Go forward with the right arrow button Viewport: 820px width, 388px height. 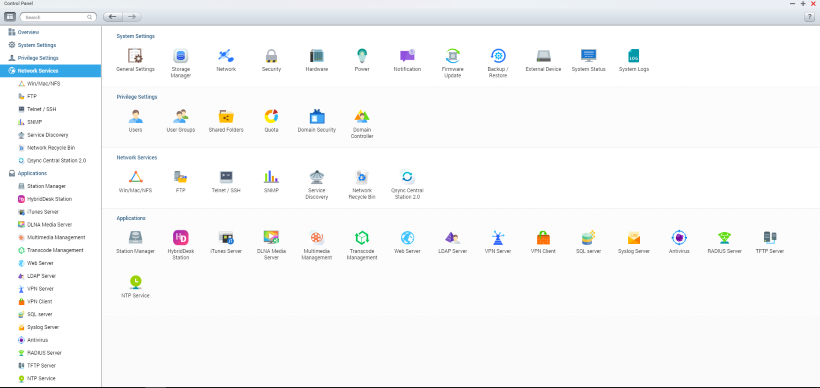pos(132,17)
